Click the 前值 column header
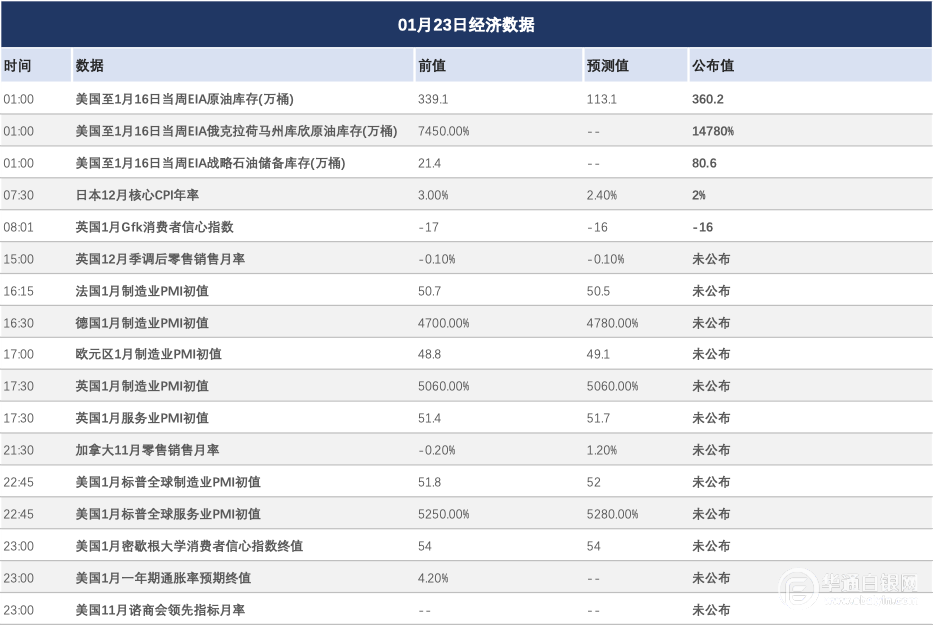This screenshot has height=625, width=933. coord(432,66)
